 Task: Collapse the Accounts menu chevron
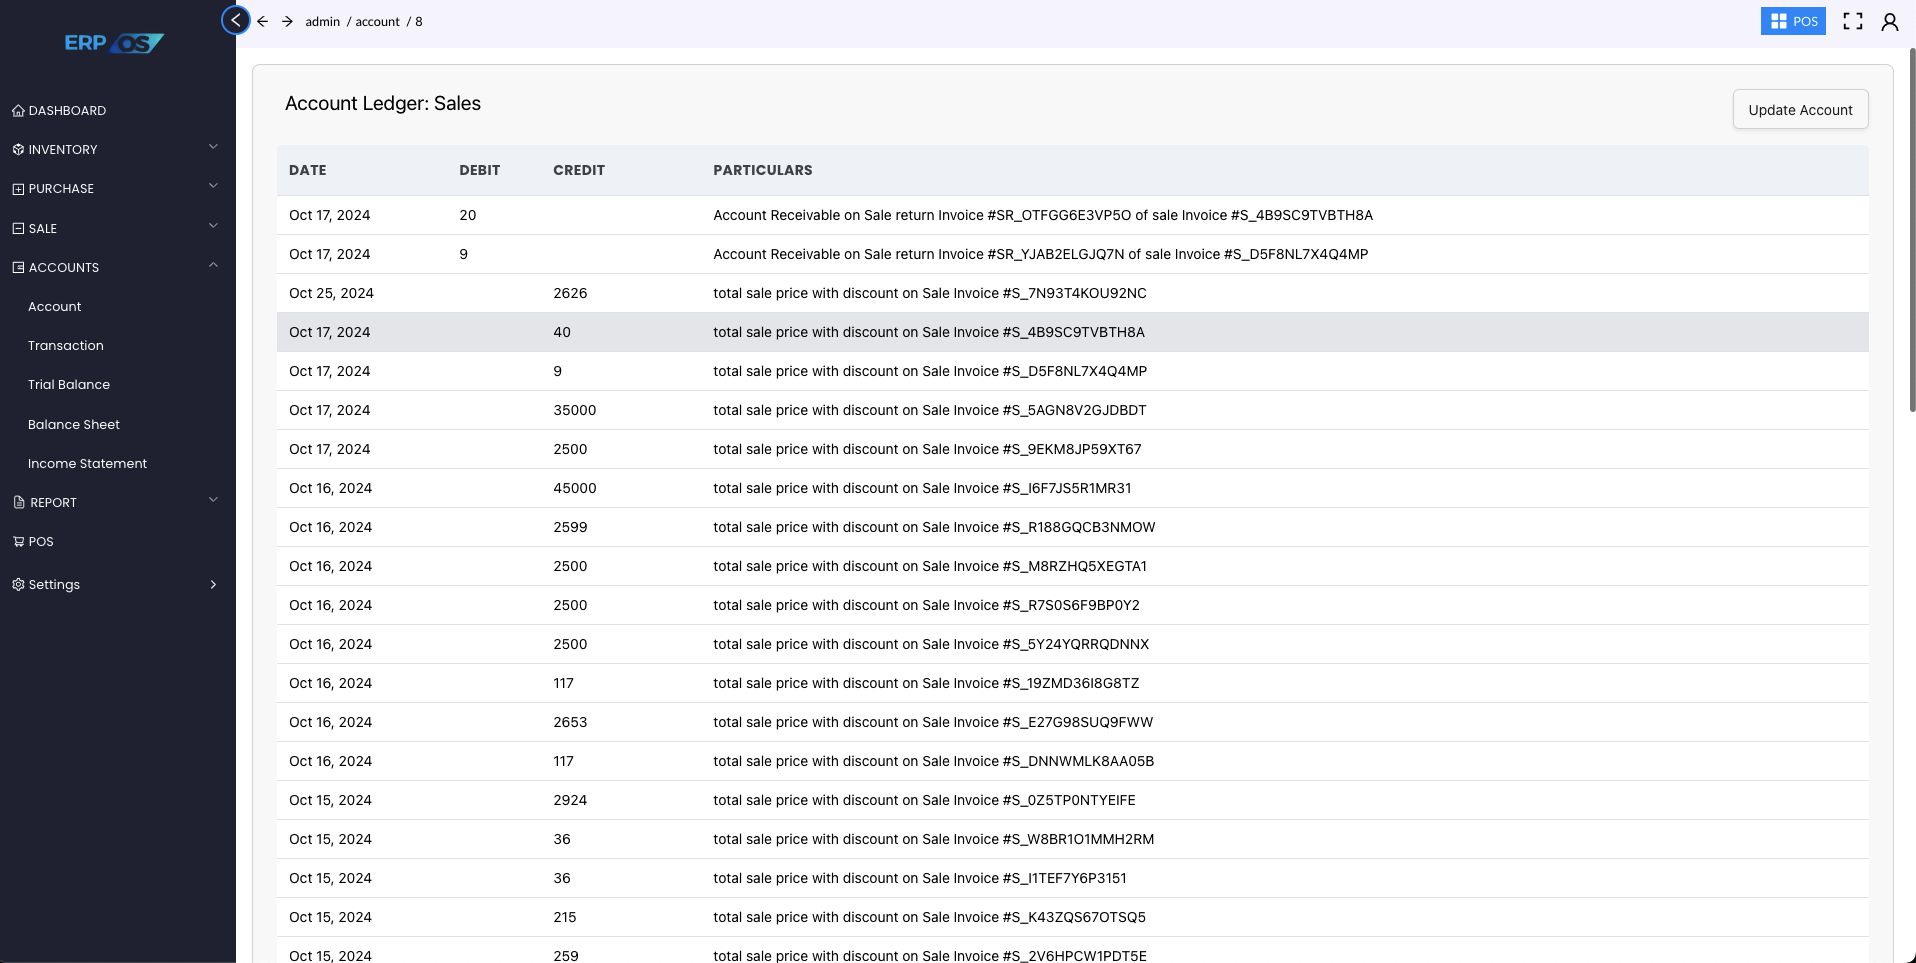coord(213,266)
